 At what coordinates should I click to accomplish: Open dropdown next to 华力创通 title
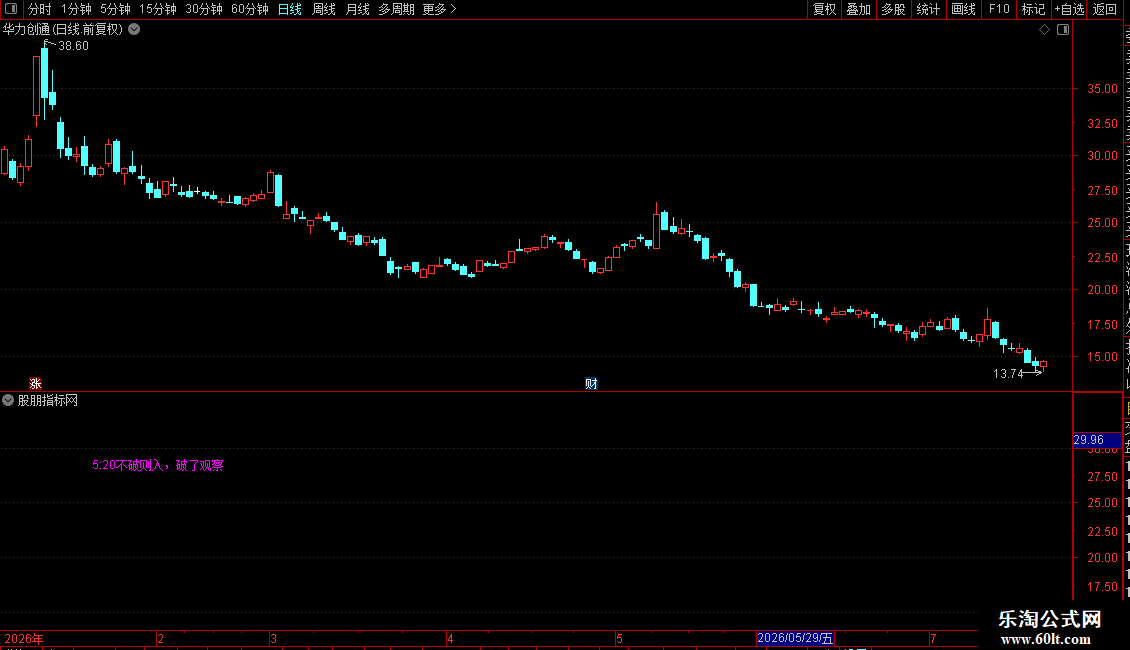pyautogui.click(x=134, y=30)
